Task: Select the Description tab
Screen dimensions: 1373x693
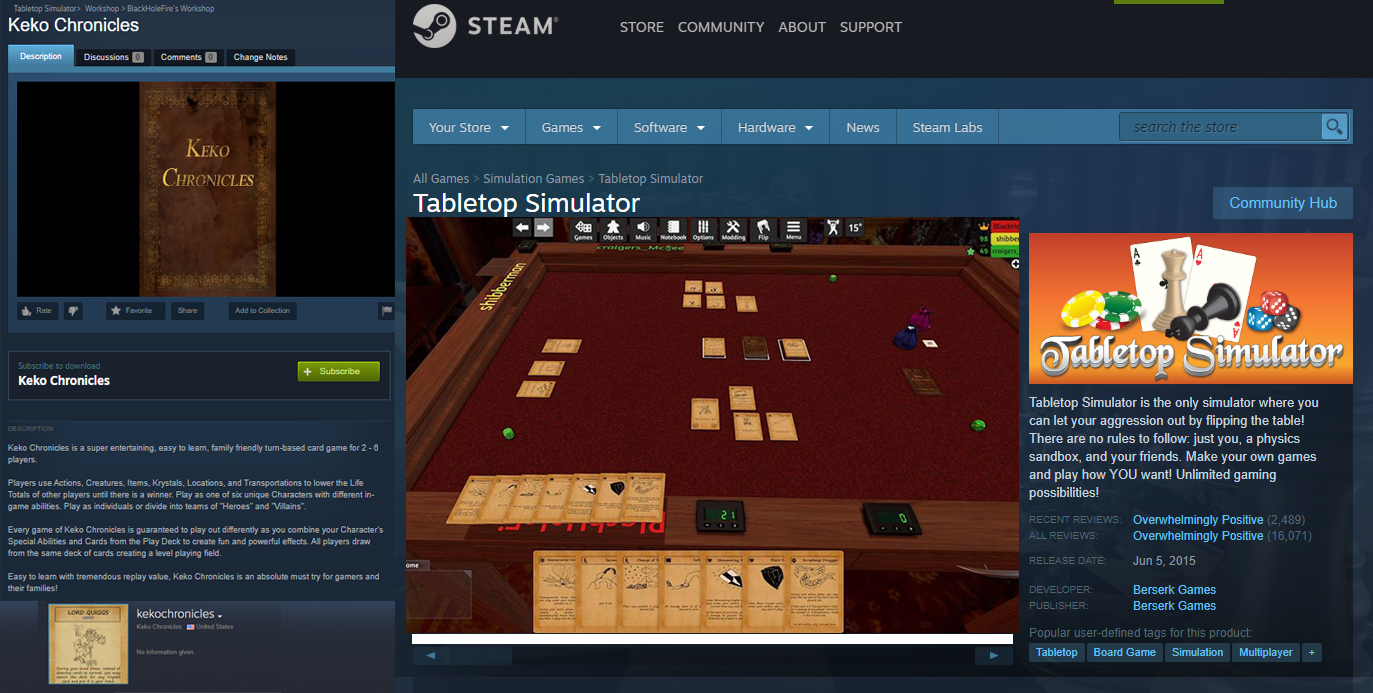Action: click(41, 57)
